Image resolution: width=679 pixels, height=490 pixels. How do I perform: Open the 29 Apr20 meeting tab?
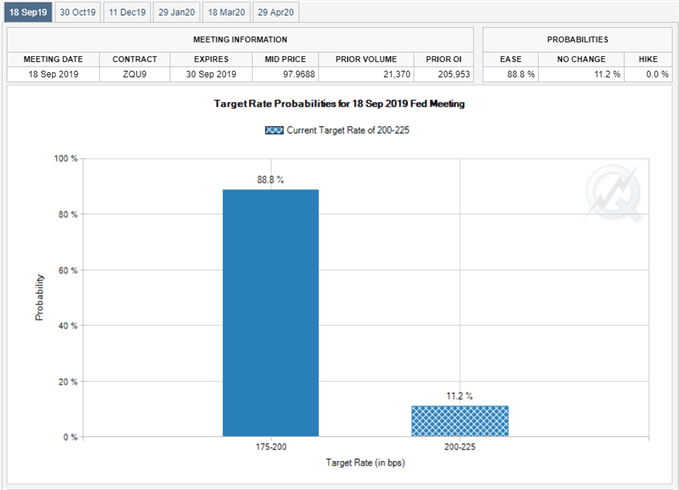click(x=276, y=12)
